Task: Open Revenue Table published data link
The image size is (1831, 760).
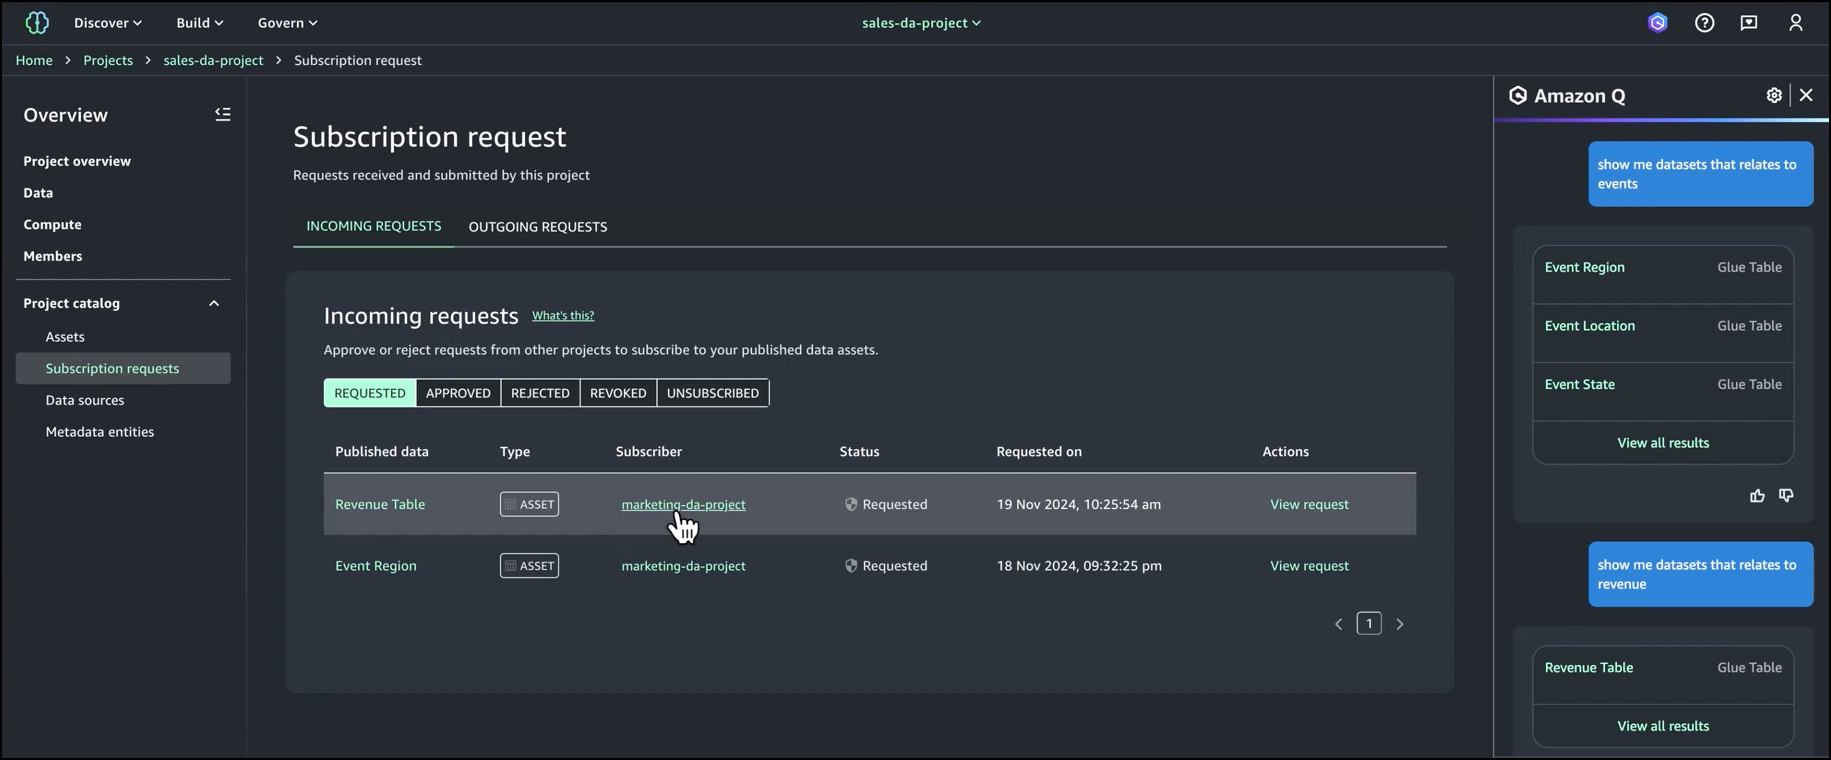Action: click(x=380, y=504)
